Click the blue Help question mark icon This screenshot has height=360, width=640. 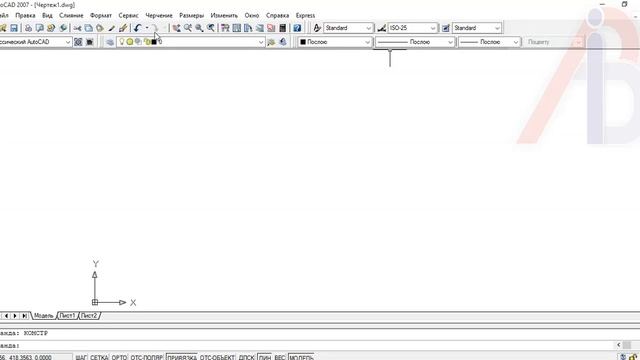click(x=297, y=28)
